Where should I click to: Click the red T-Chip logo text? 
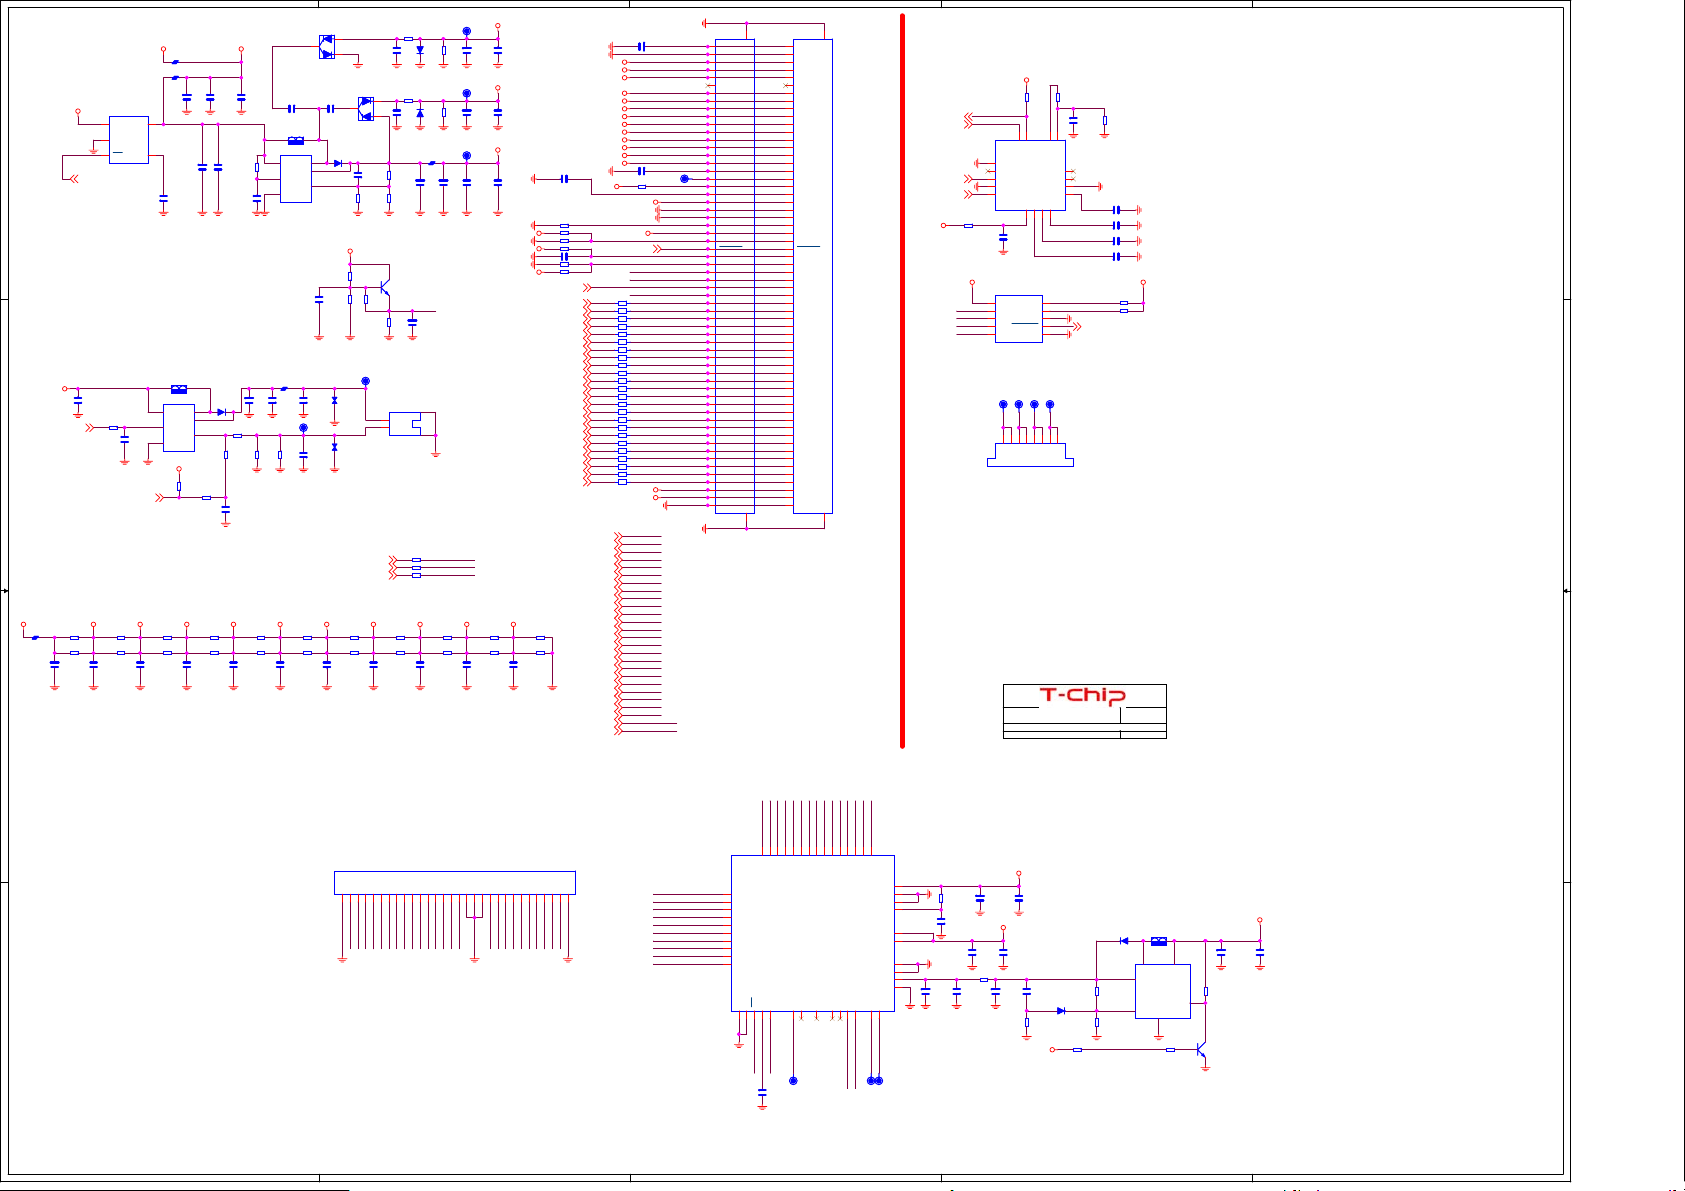point(1083,696)
